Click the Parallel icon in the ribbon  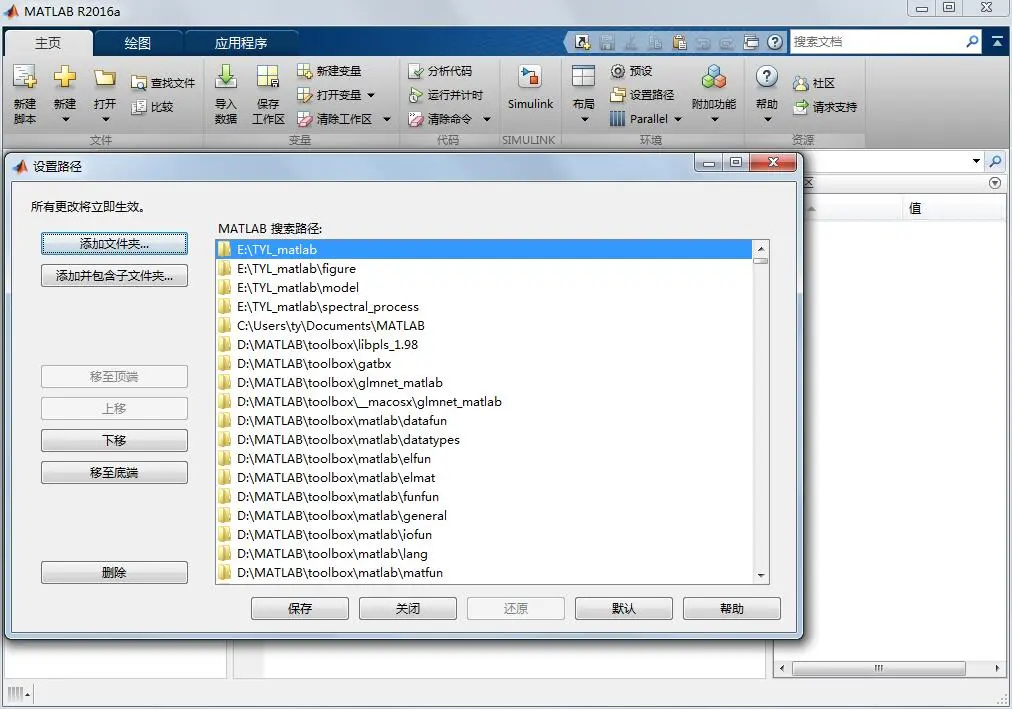coord(618,119)
